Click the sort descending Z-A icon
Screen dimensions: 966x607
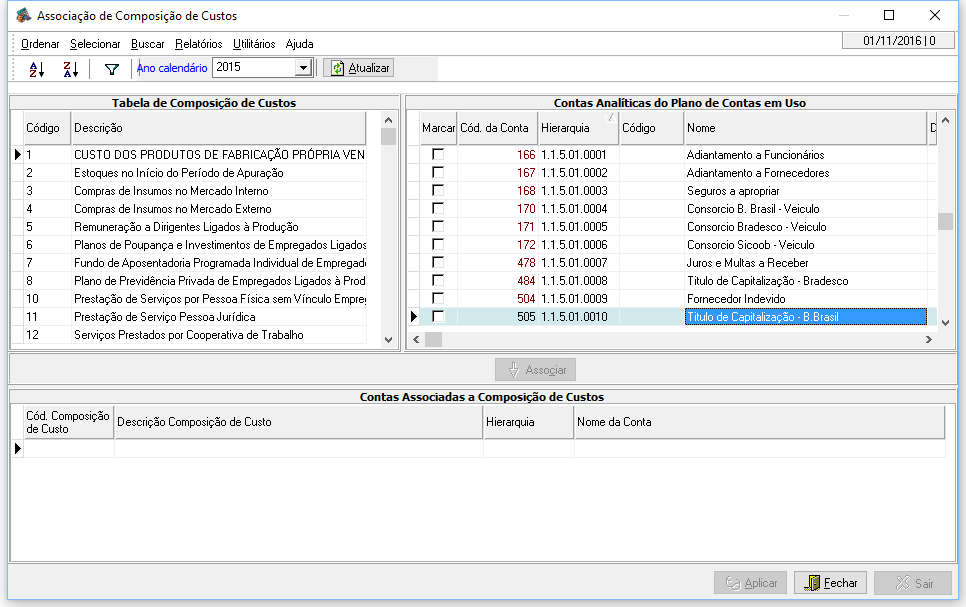[70, 69]
